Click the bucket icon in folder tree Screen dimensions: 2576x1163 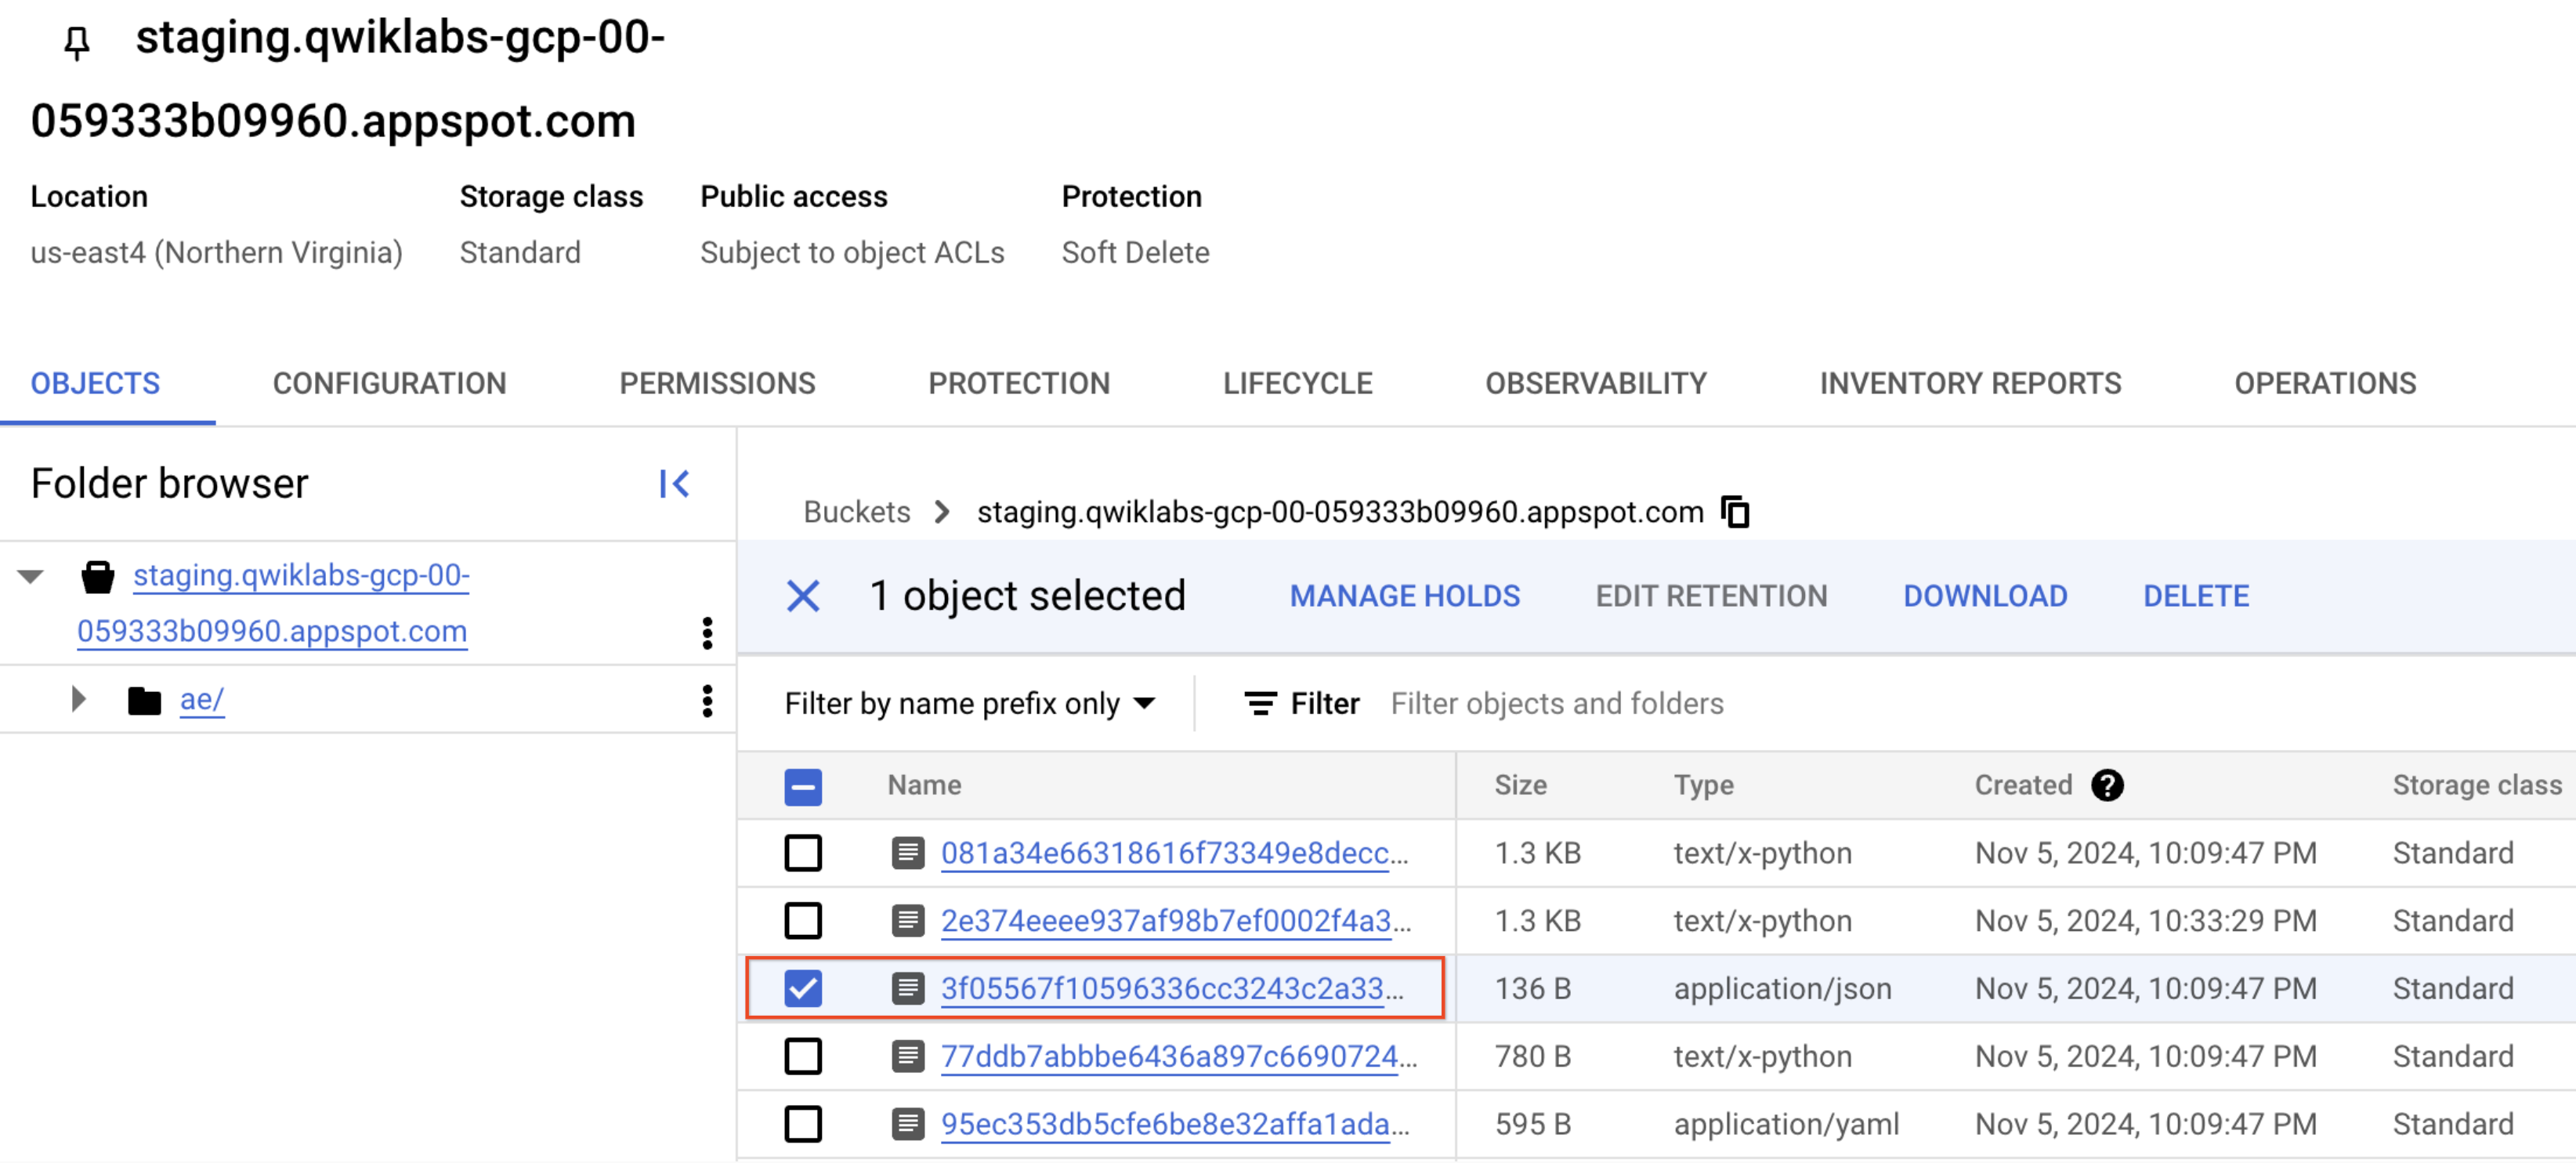[x=97, y=577]
